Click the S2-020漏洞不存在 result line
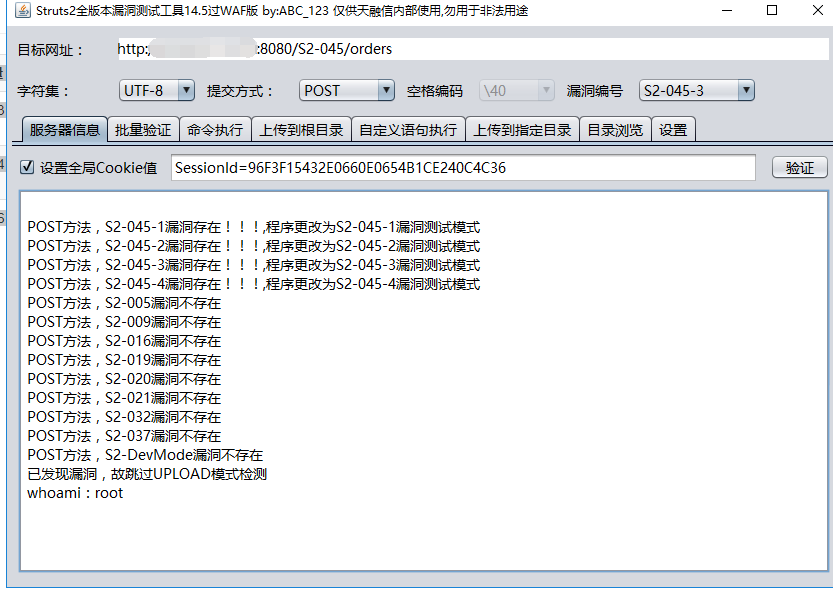 click(124, 379)
